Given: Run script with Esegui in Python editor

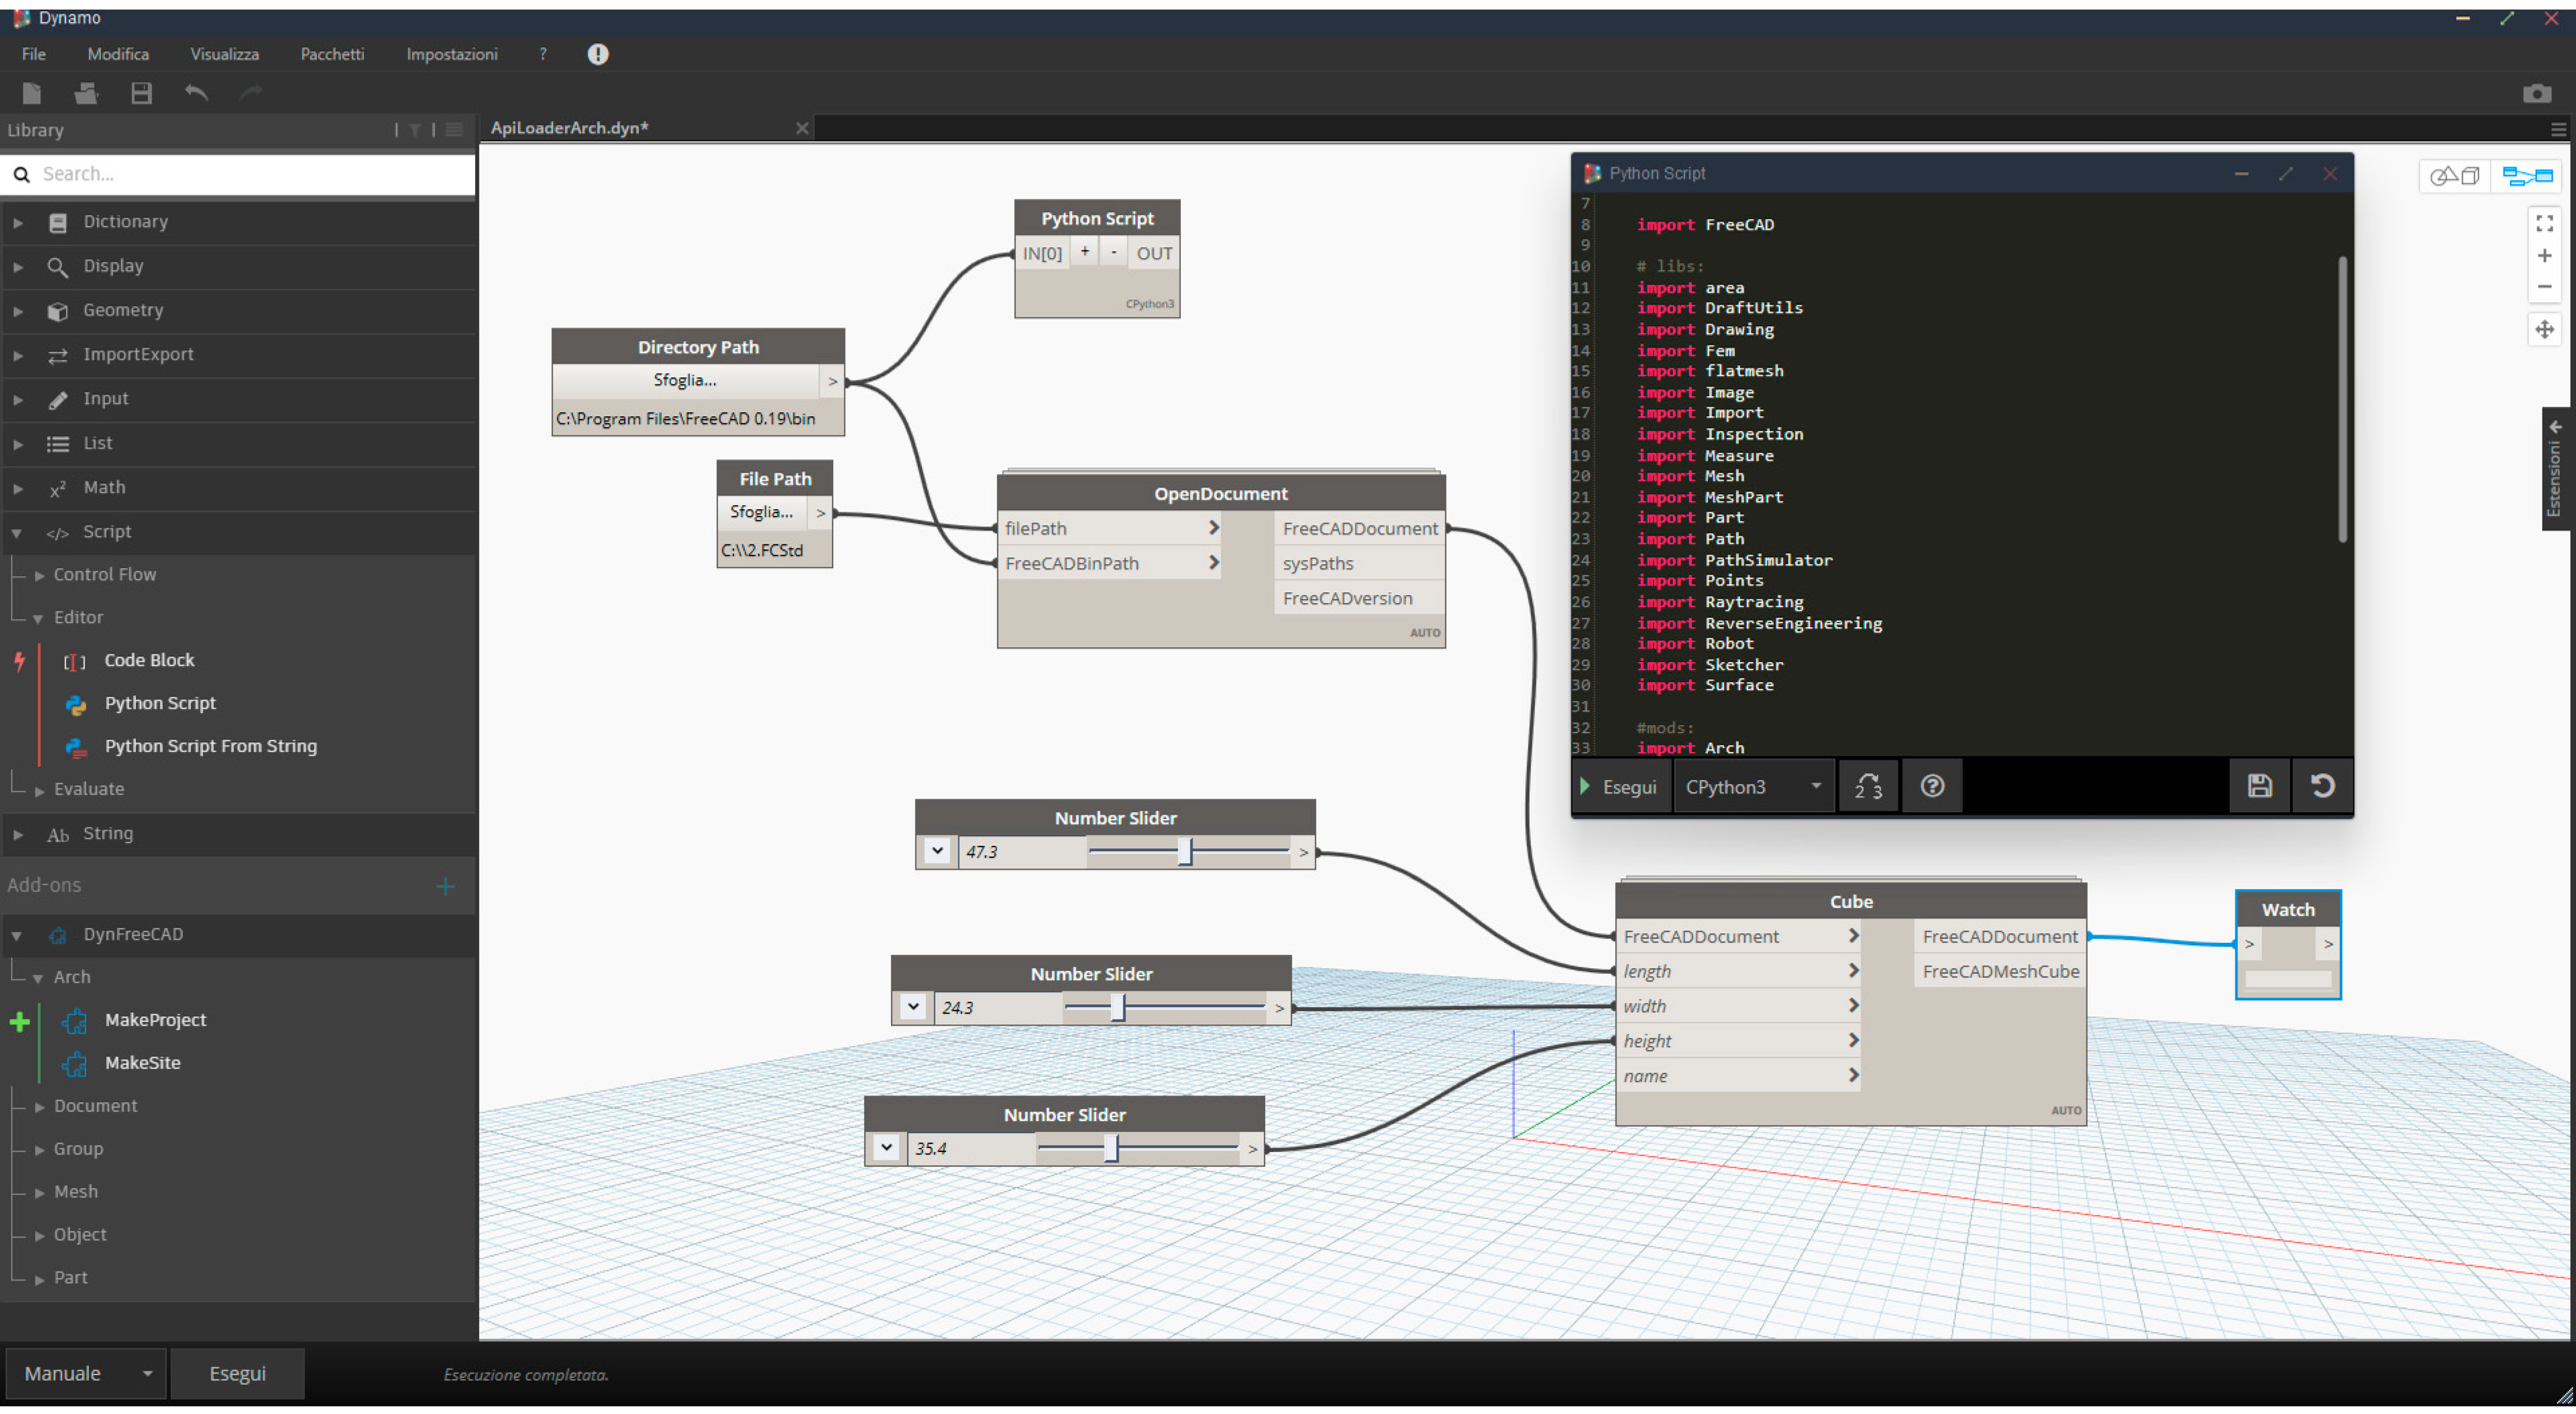Looking at the screenshot, I should tap(1620, 787).
